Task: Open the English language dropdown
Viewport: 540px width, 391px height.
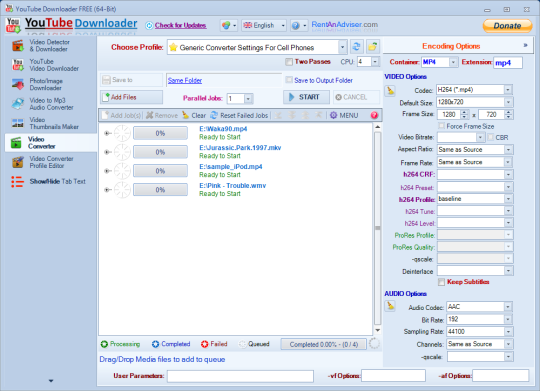Action: [x=264, y=25]
